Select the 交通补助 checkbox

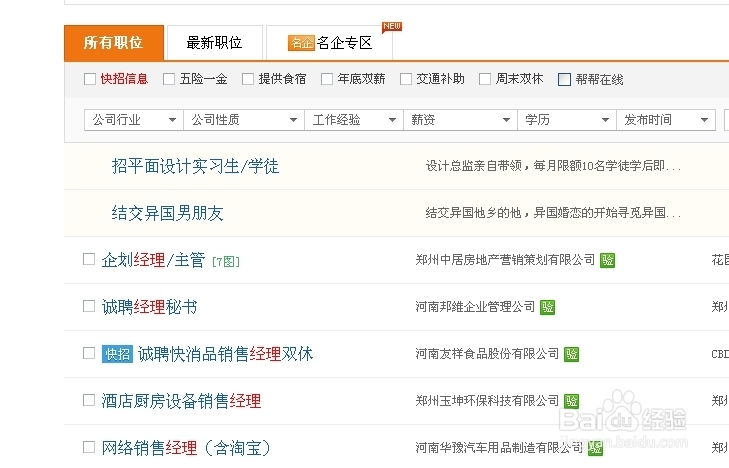(x=406, y=79)
